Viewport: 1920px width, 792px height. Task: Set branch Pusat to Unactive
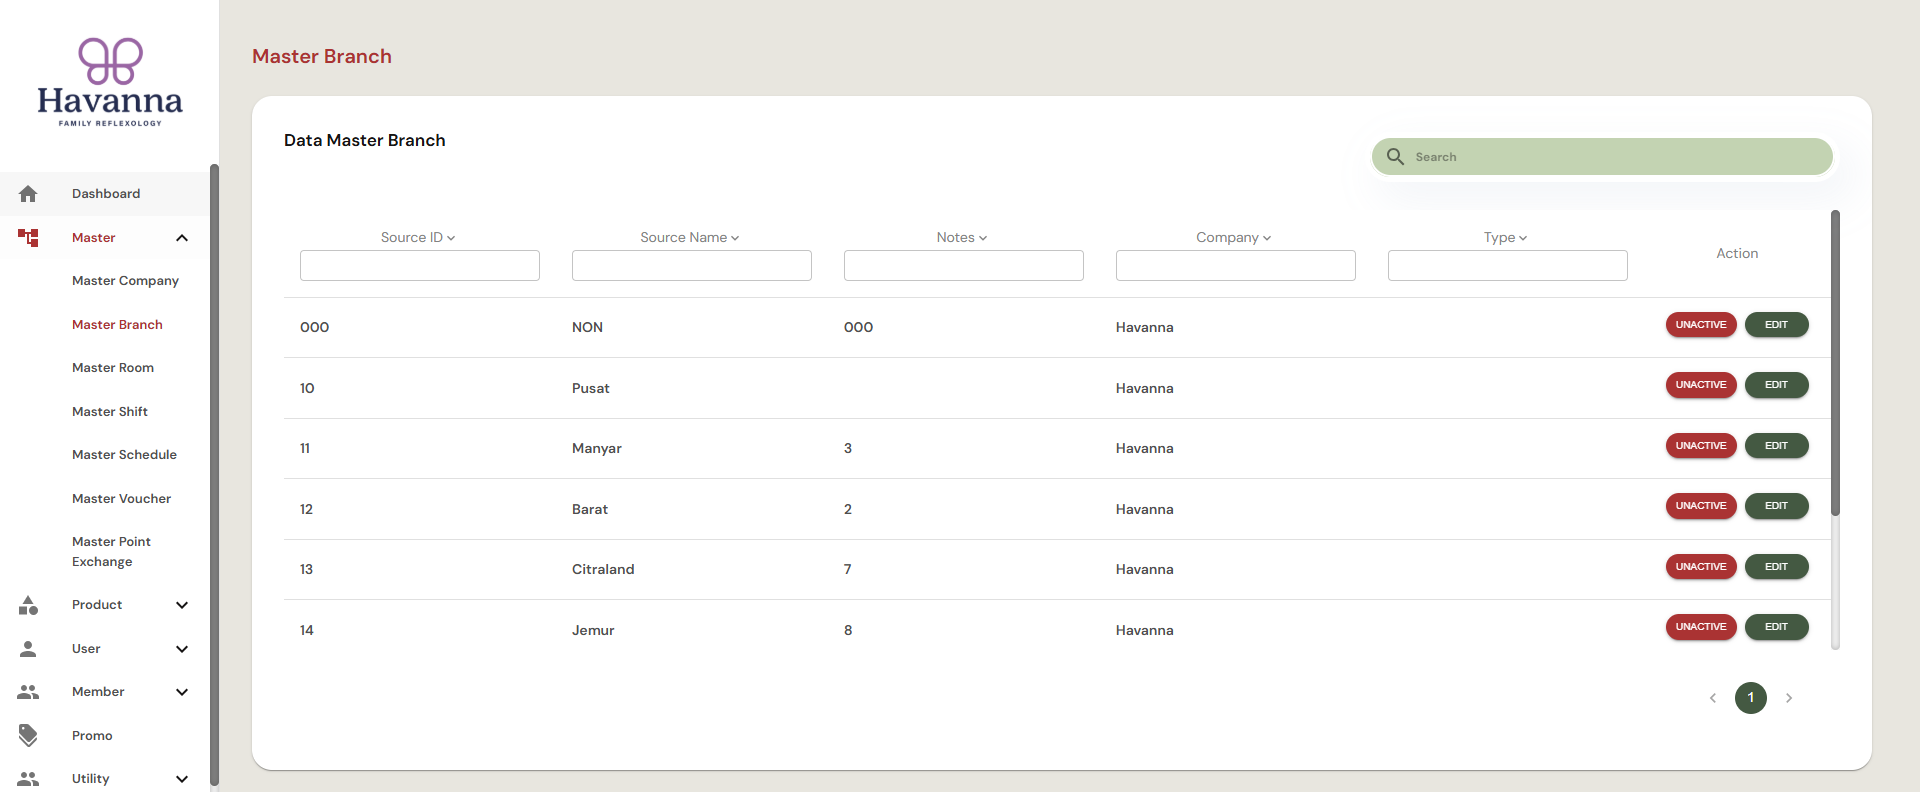[x=1701, y=385]
